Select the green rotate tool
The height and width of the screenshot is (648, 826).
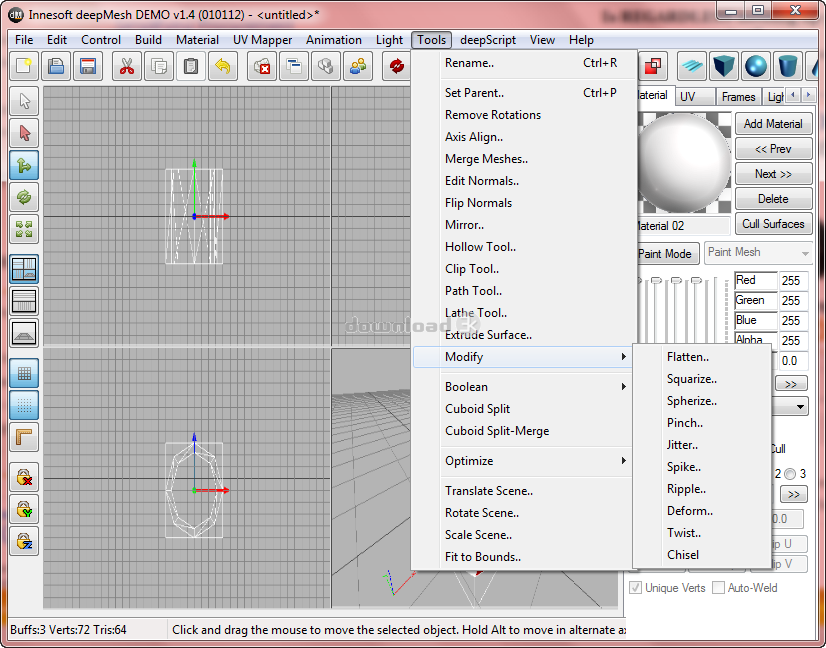(x=24, y=198)
